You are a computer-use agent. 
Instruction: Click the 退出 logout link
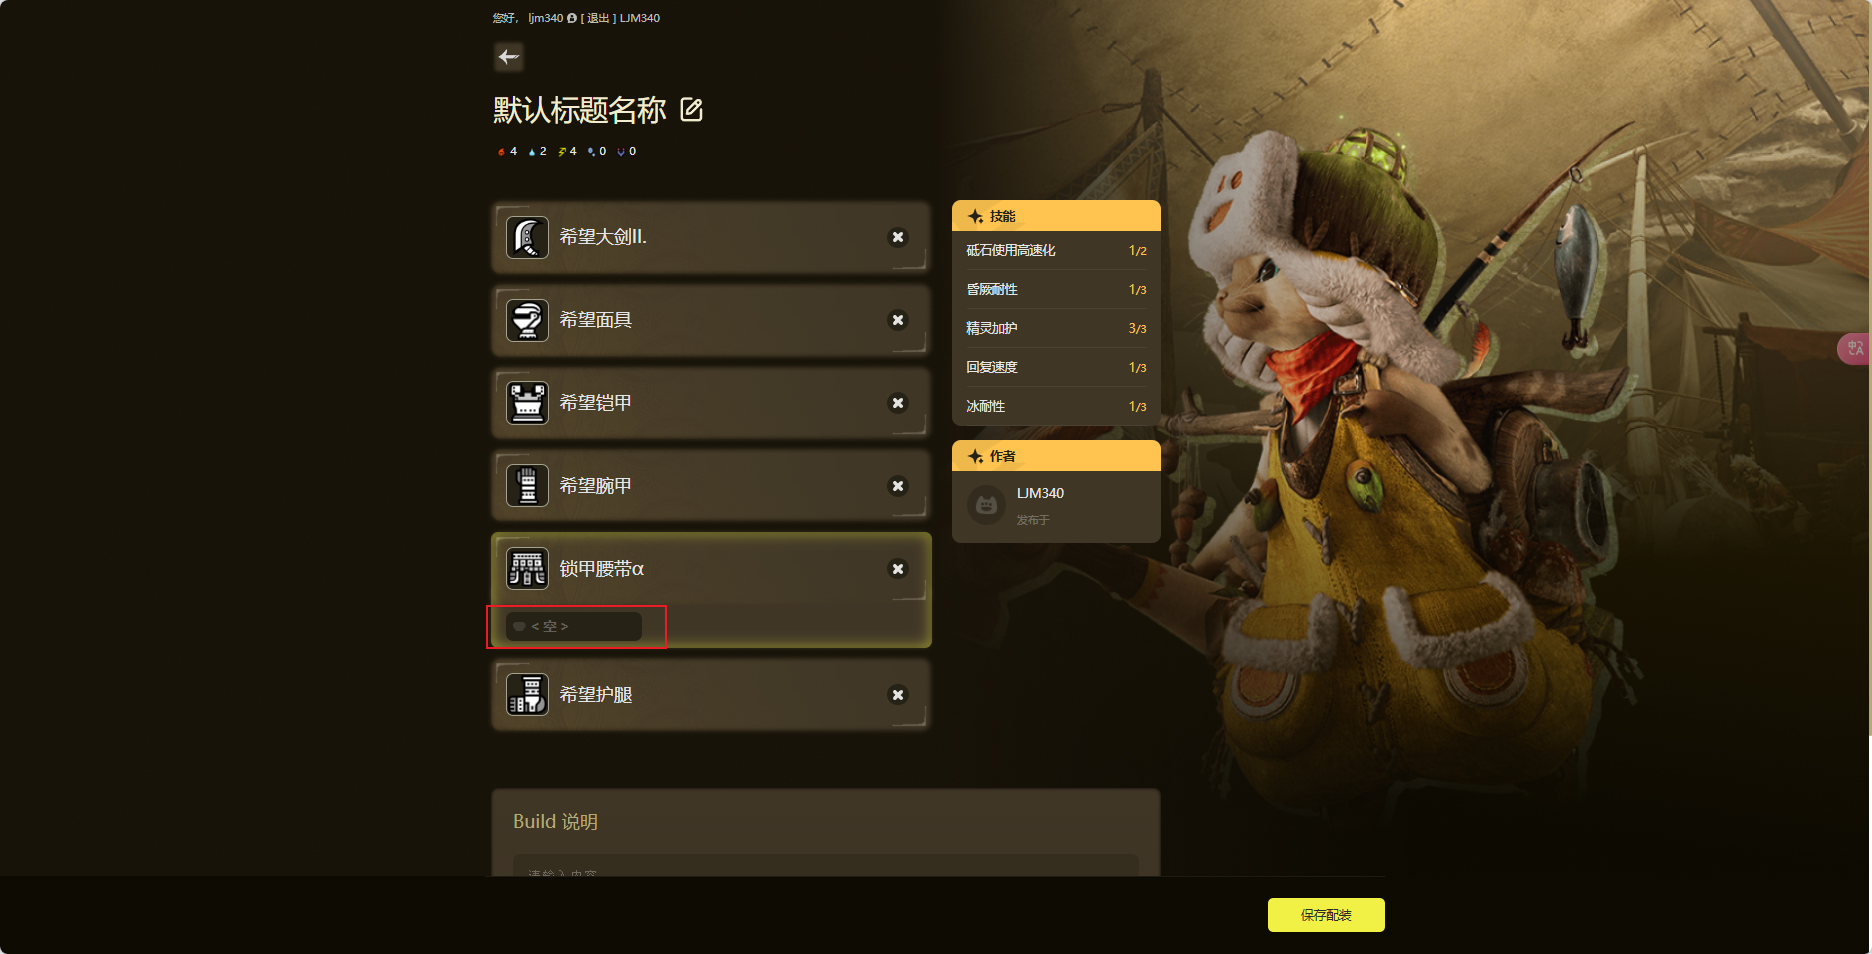598,18
